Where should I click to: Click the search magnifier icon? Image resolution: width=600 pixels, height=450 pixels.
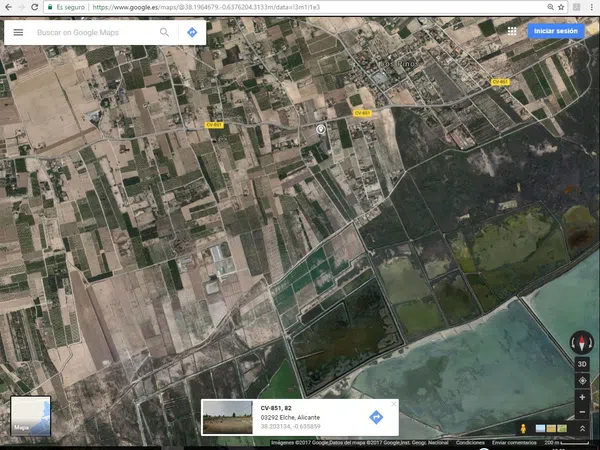coord(164,32)
